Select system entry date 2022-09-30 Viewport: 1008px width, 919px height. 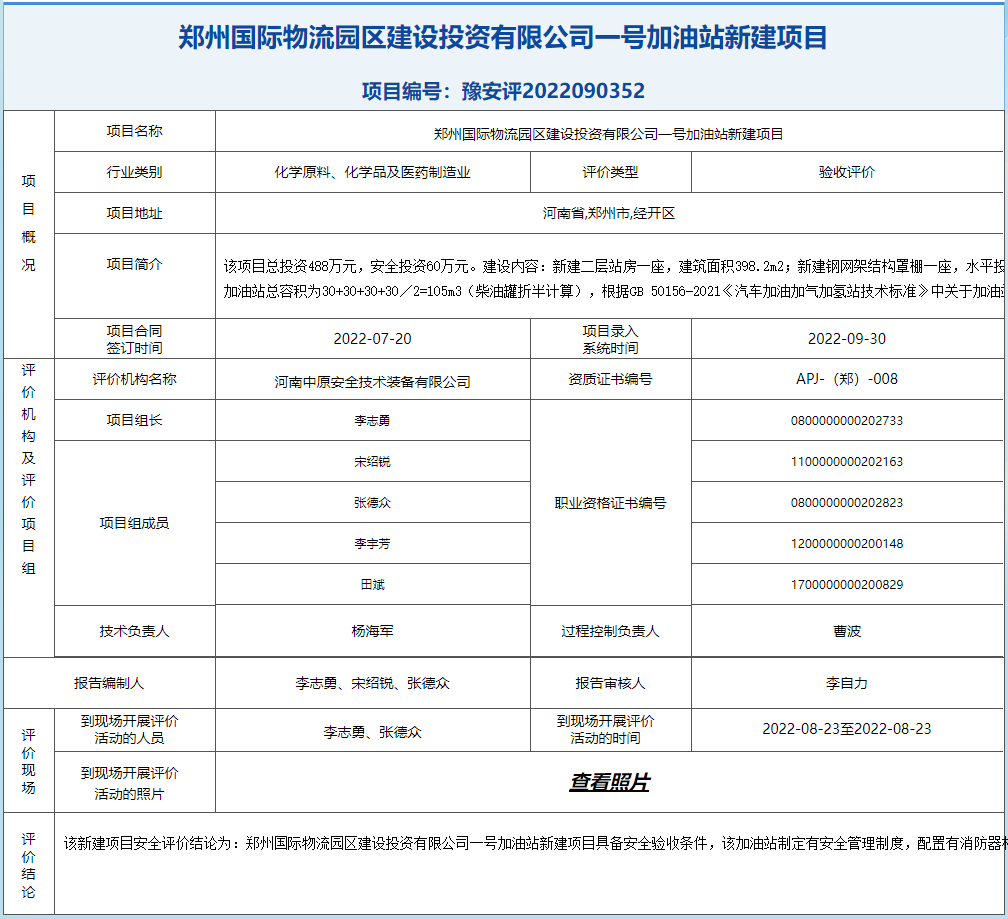click(847, 339)
